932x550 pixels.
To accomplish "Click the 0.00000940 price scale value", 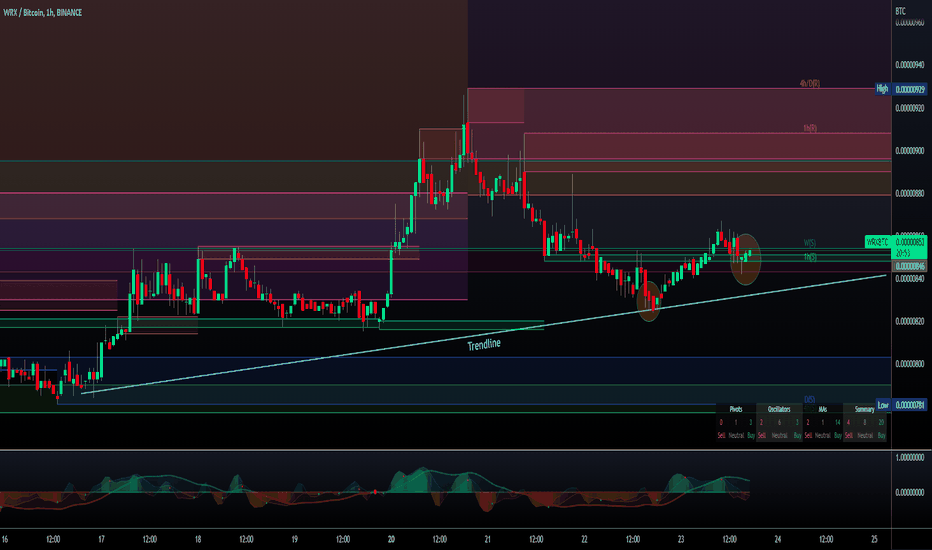I will click(910, 65).
